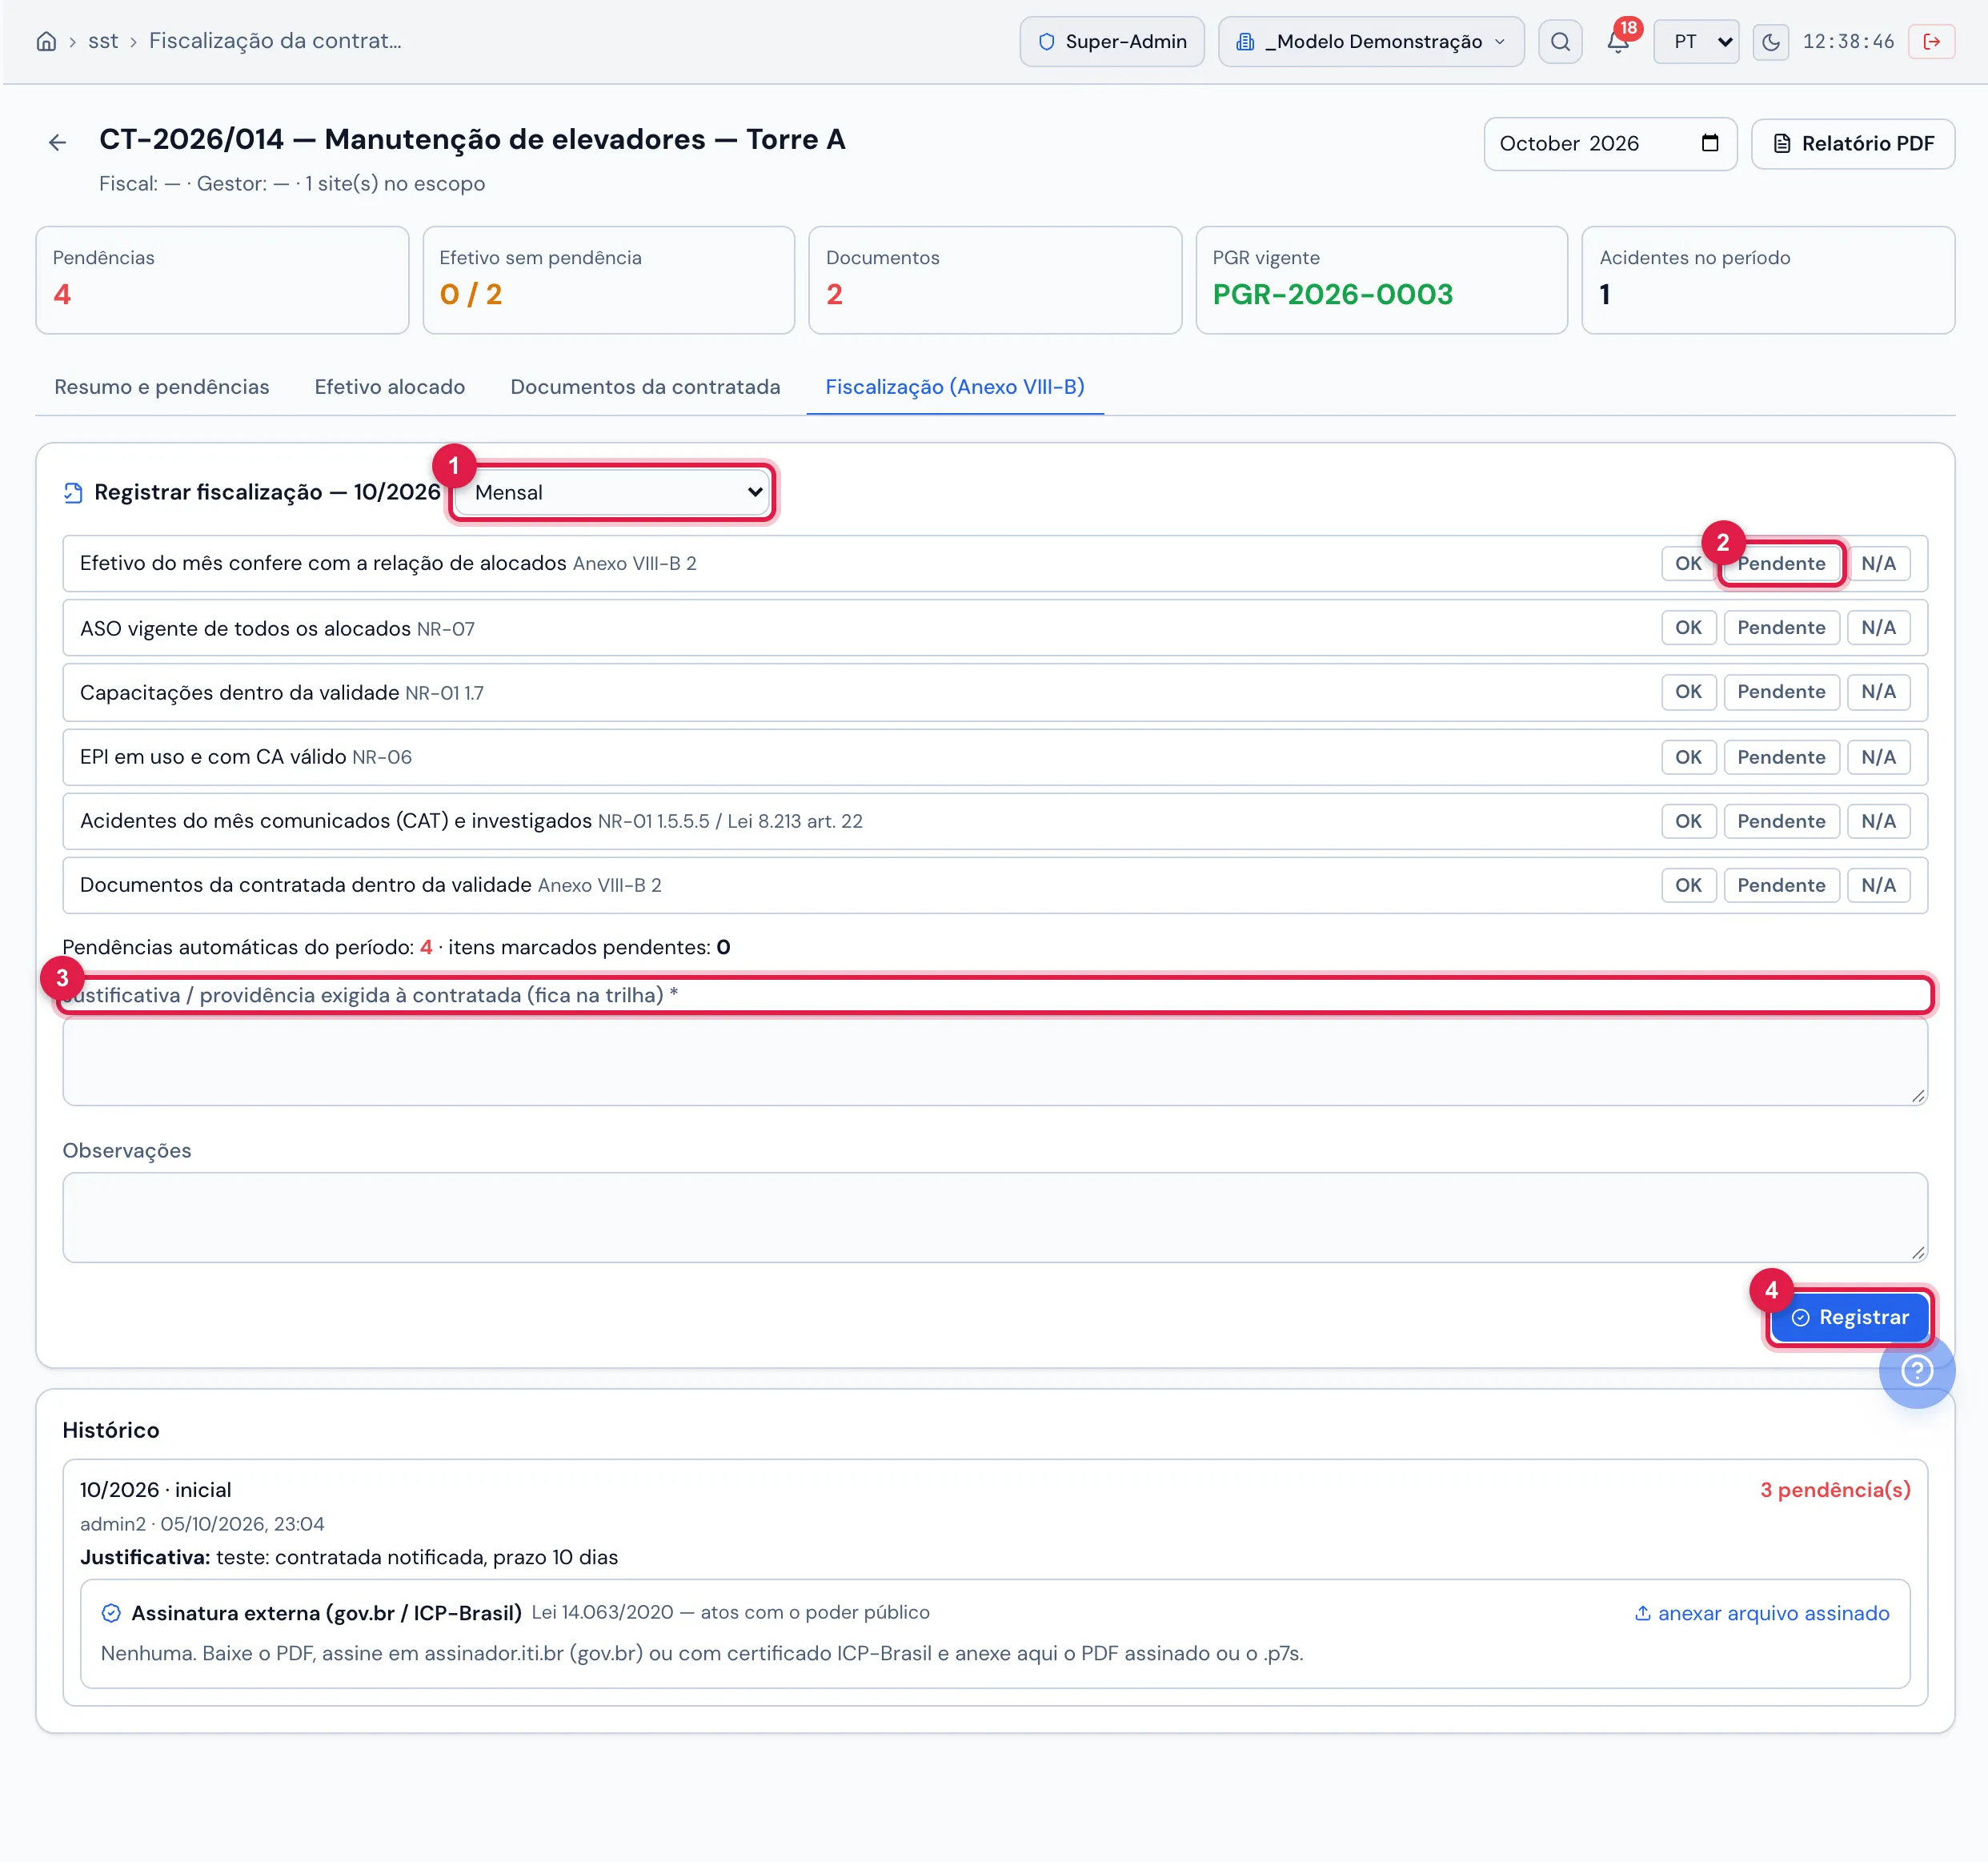
Task: Set 'Documentos da contratada dentro da validade' to N/A
Action: 1878,885
